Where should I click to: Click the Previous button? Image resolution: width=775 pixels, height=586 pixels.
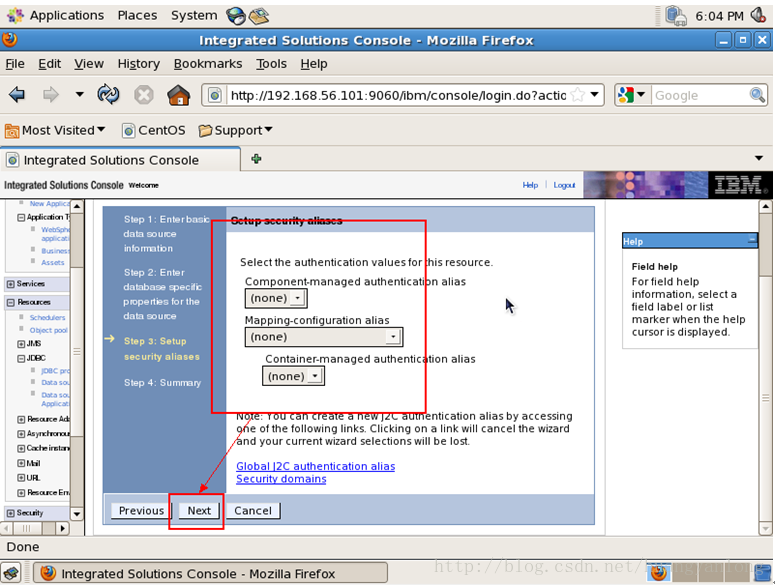141,510
